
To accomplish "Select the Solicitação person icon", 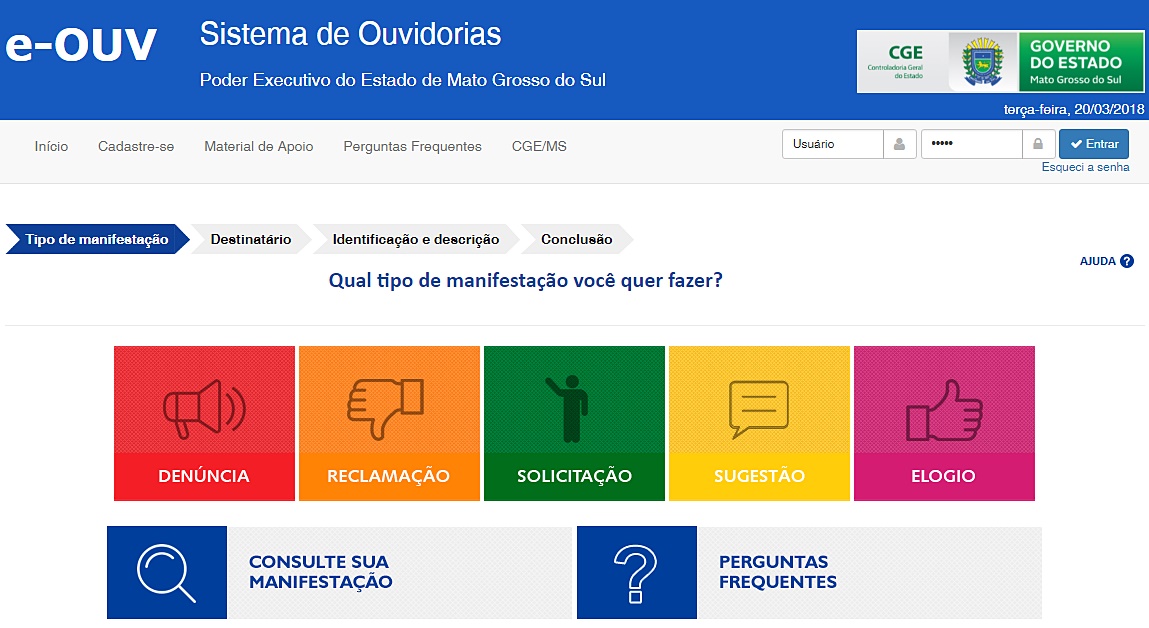I will 569,409.
